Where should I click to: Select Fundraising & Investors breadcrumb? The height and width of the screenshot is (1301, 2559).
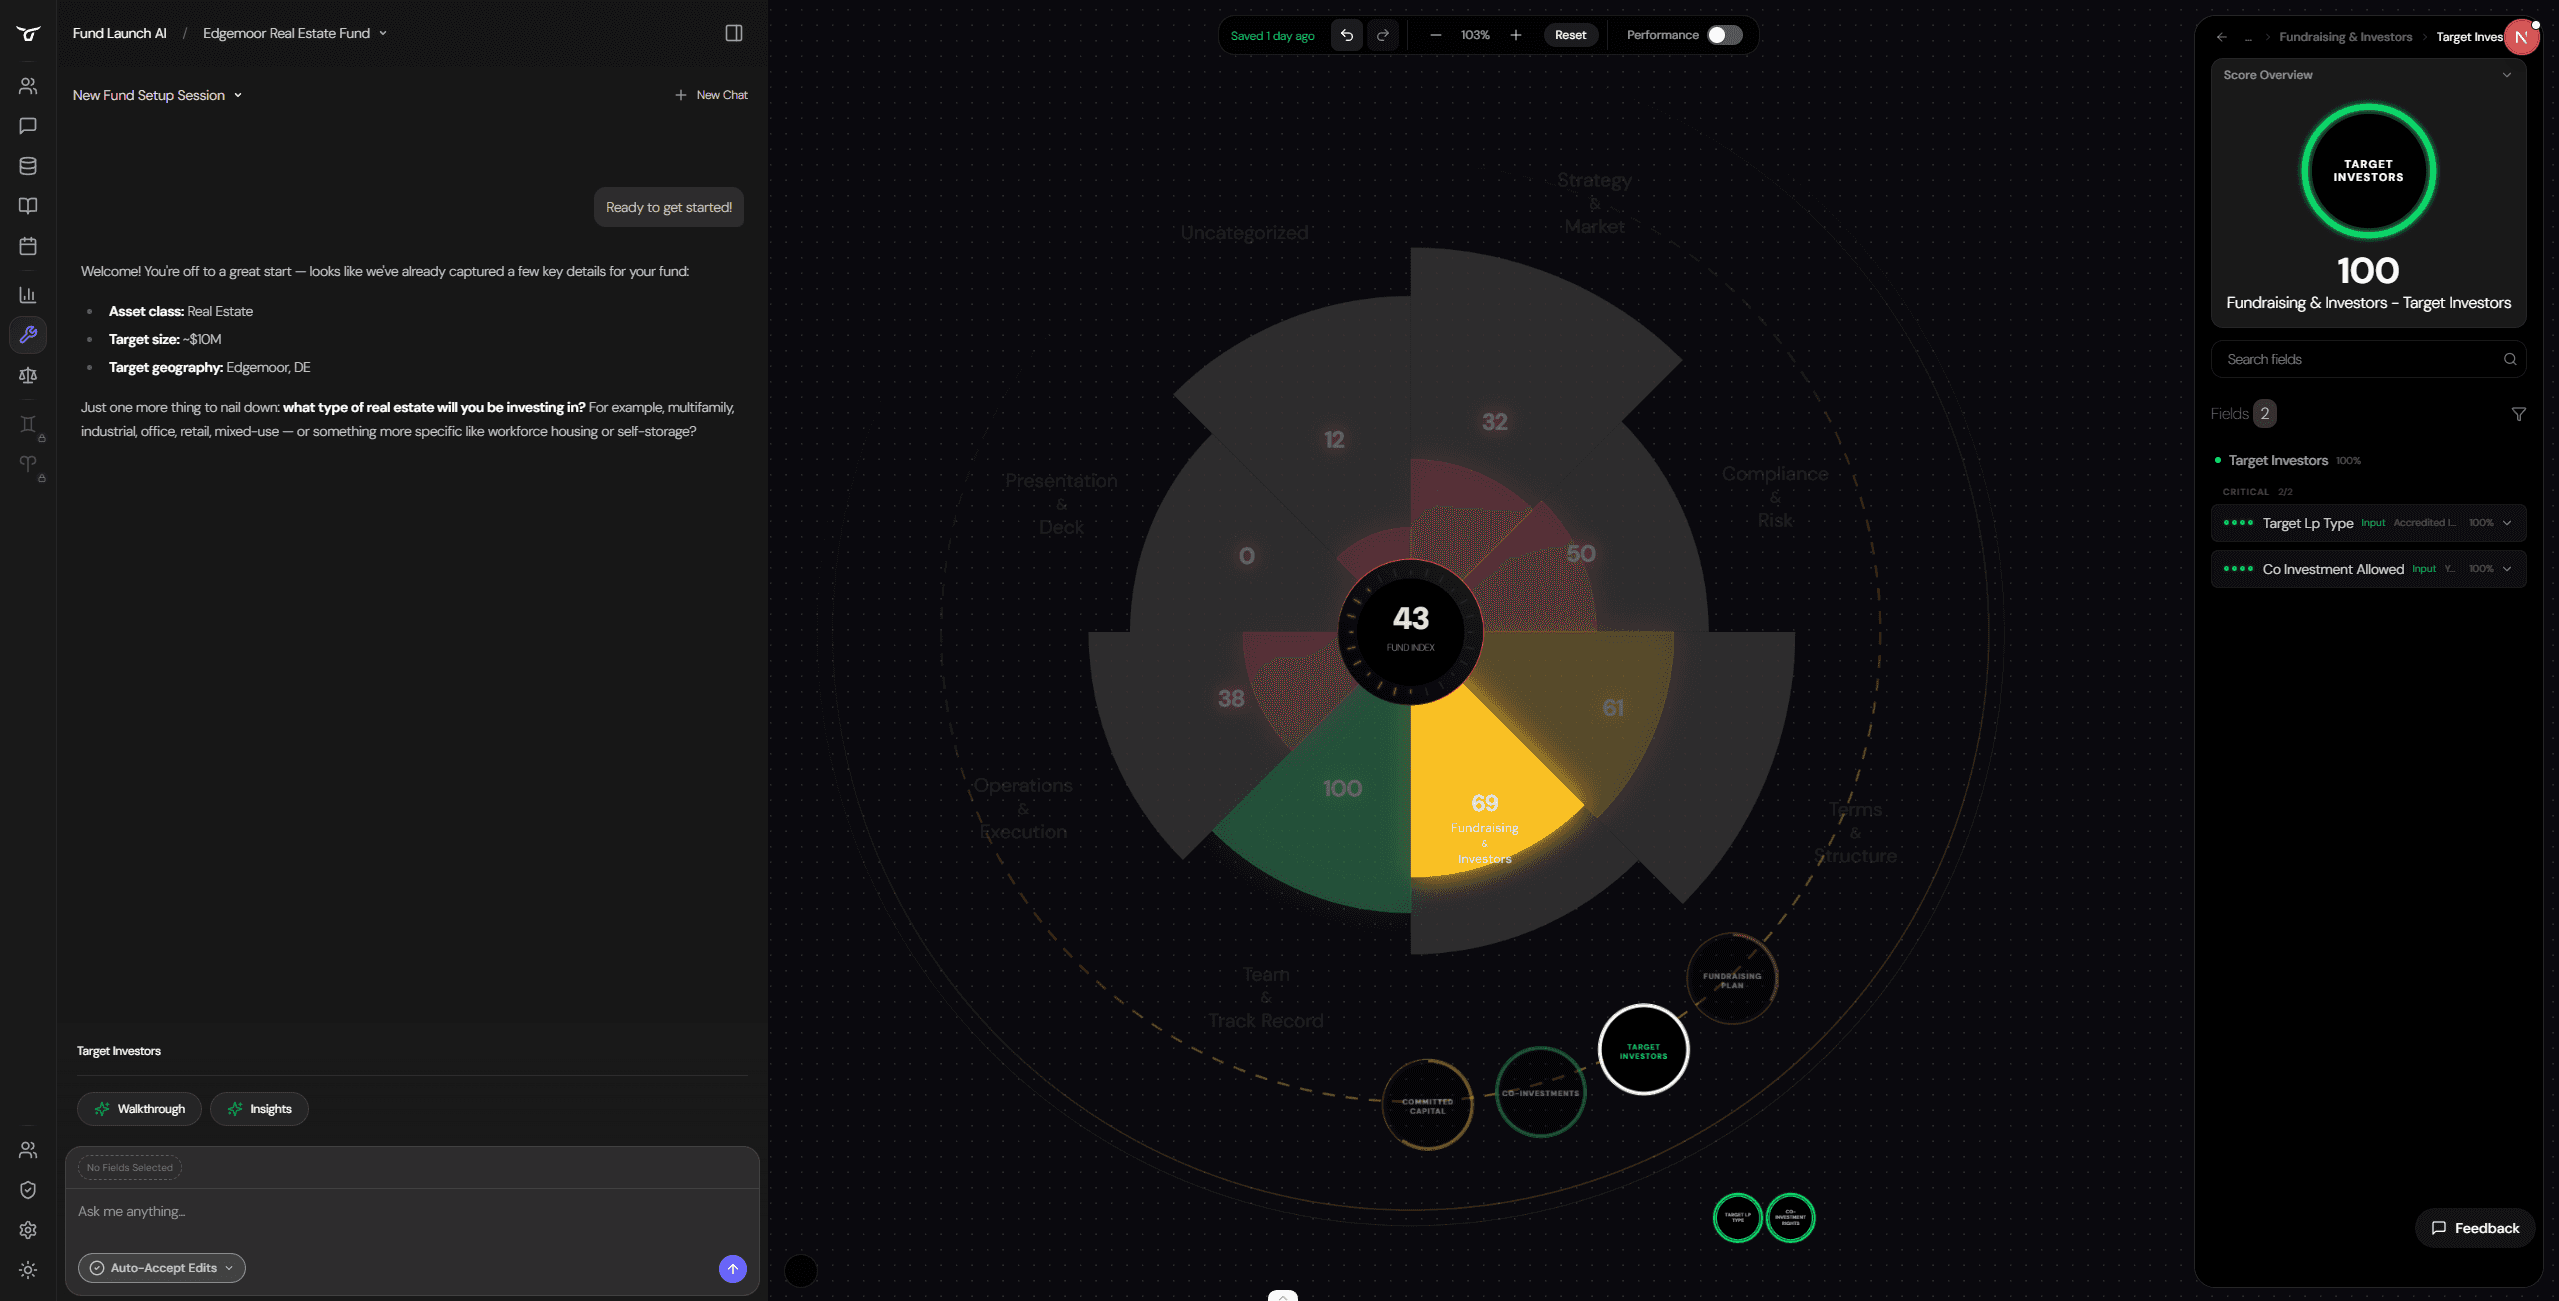click(2345, 37)
